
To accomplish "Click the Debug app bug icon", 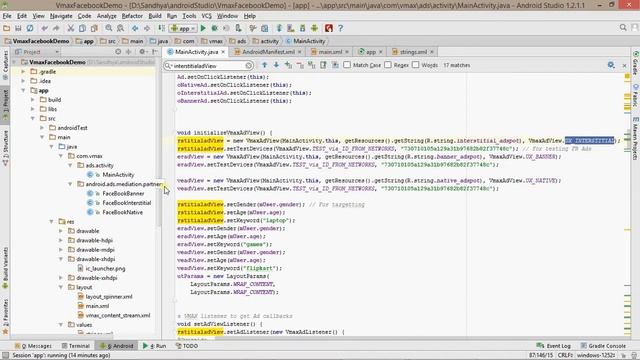I will [215, 28].
